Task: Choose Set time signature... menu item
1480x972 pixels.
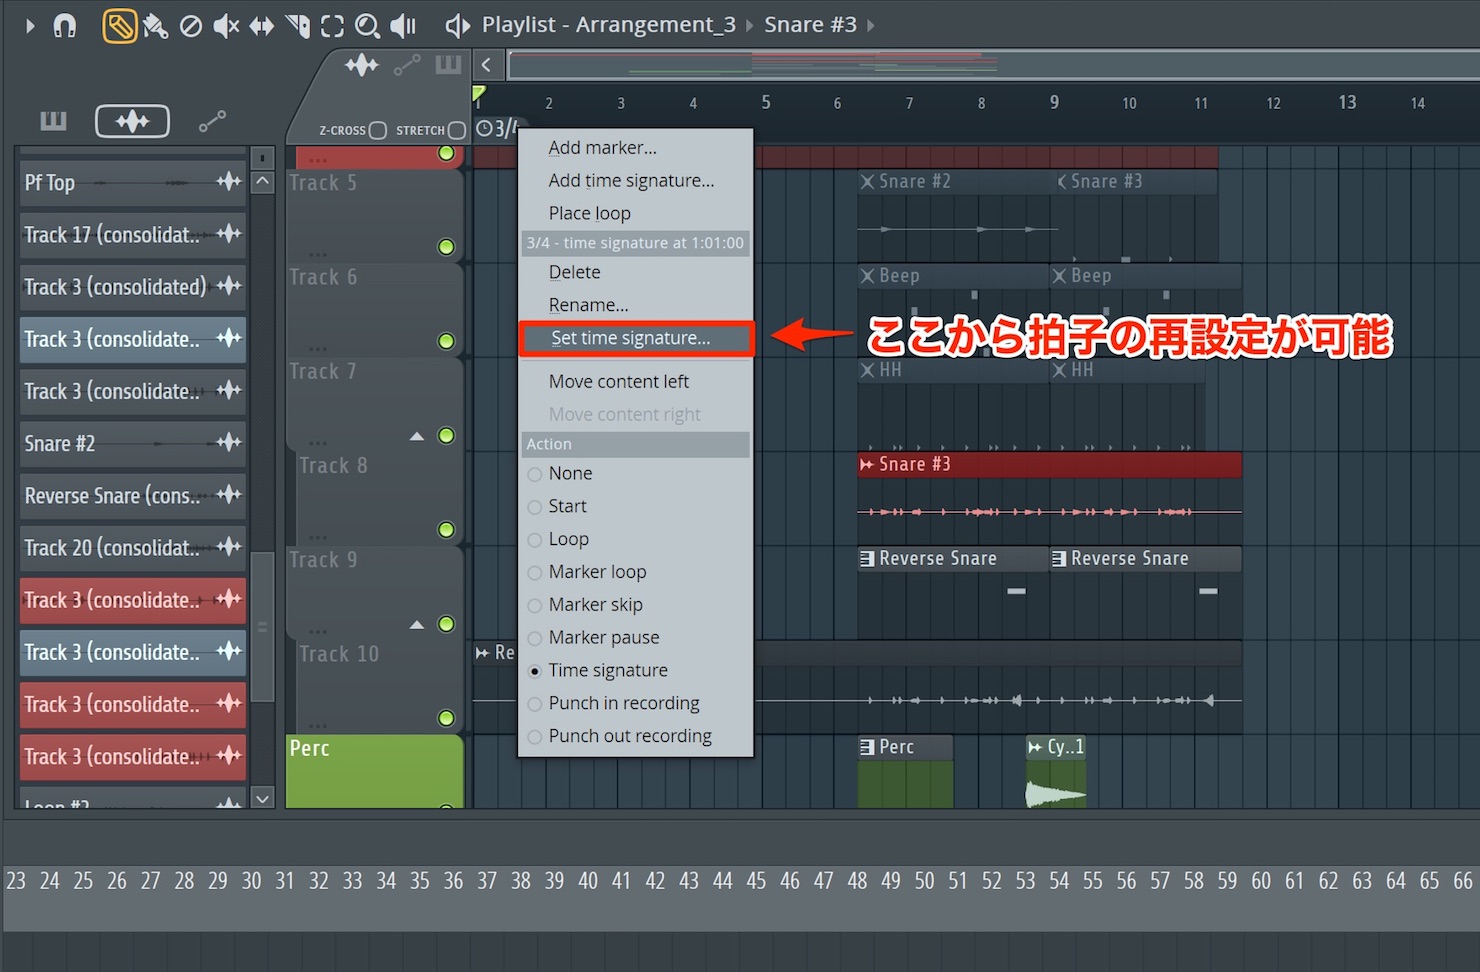Action: click(636, 338)
